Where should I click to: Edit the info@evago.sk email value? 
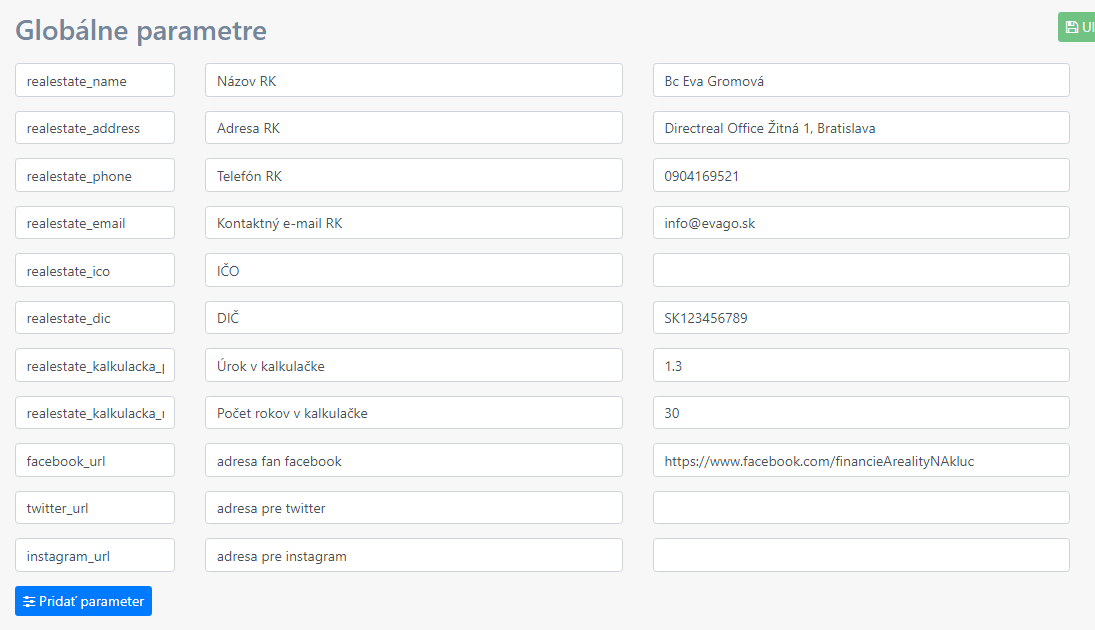860,223
